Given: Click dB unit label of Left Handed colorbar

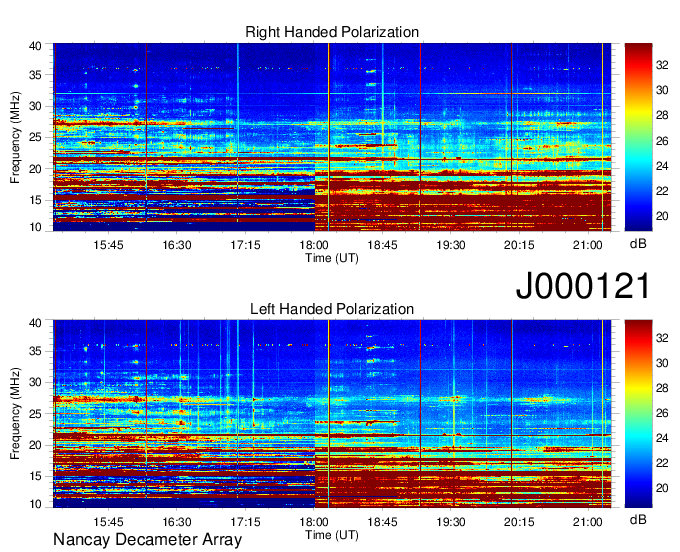Looking at the screenshot, I should (638, 519).
